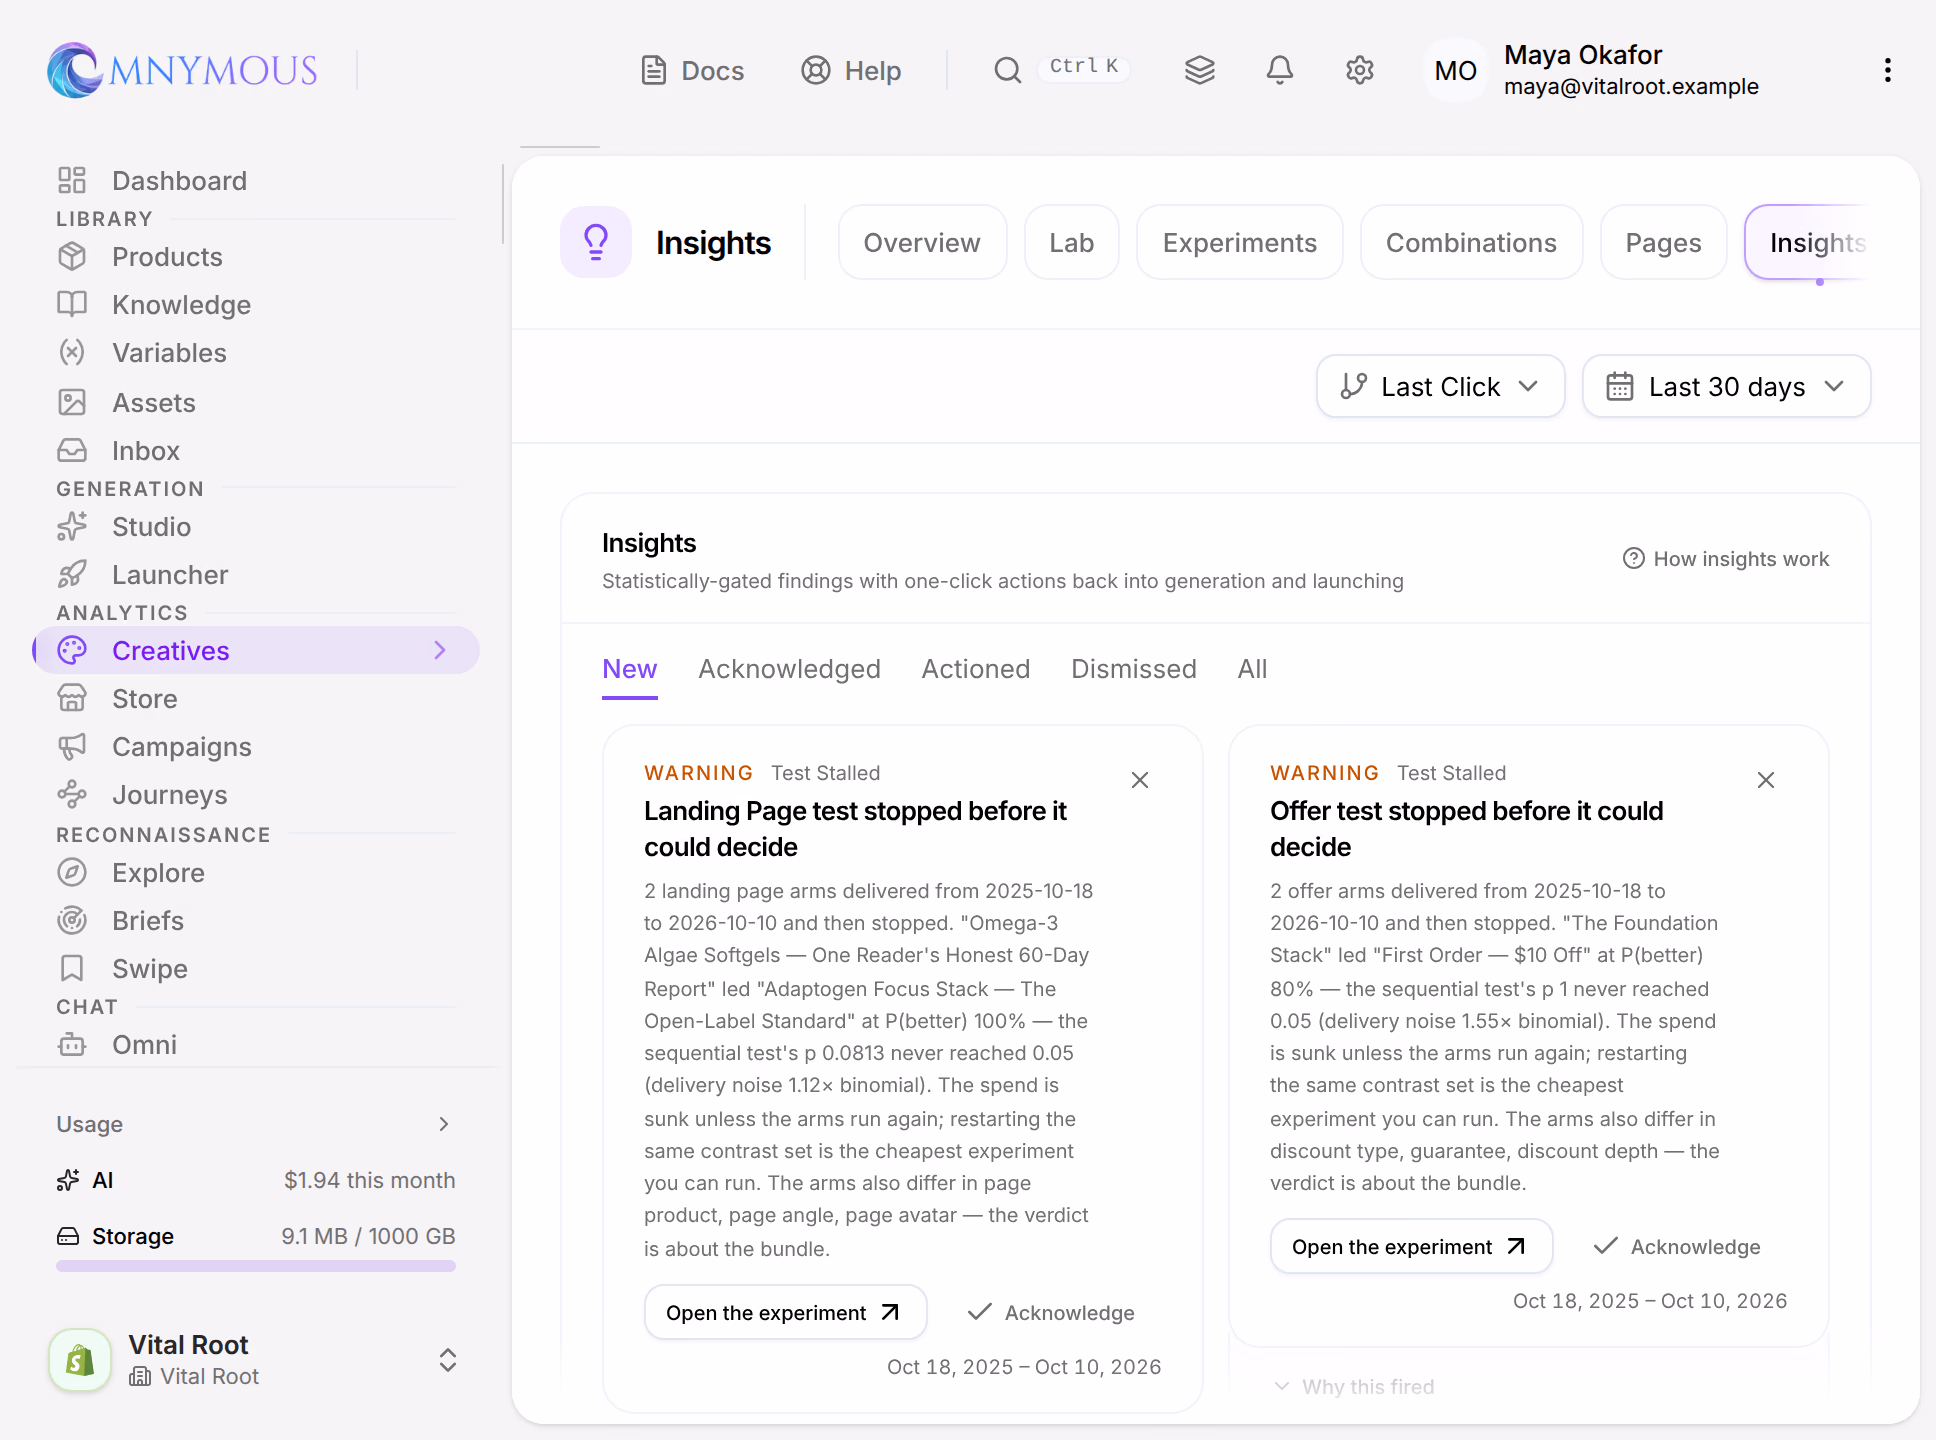Open Omni chat in sidebar
The image size is (1936, 1440).
click(256, 1045)
